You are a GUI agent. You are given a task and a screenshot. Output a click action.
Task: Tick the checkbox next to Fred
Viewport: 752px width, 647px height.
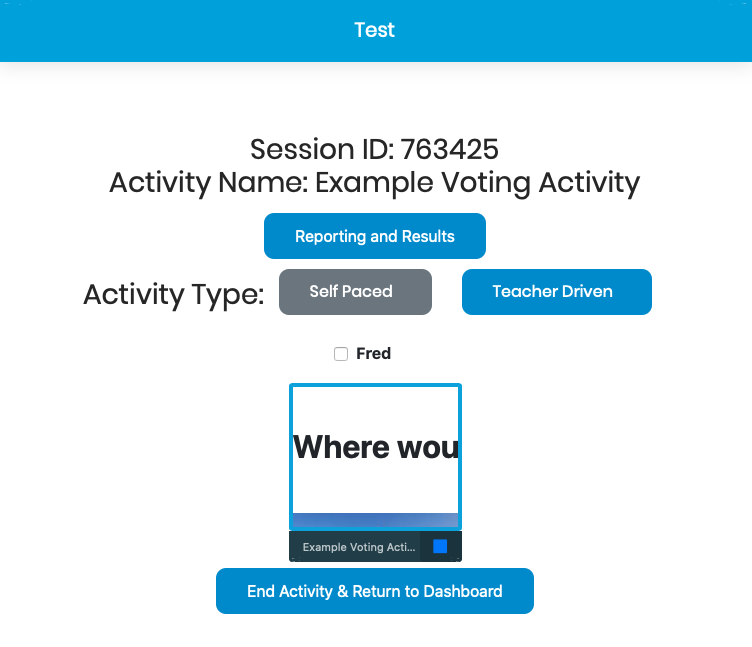341,354
